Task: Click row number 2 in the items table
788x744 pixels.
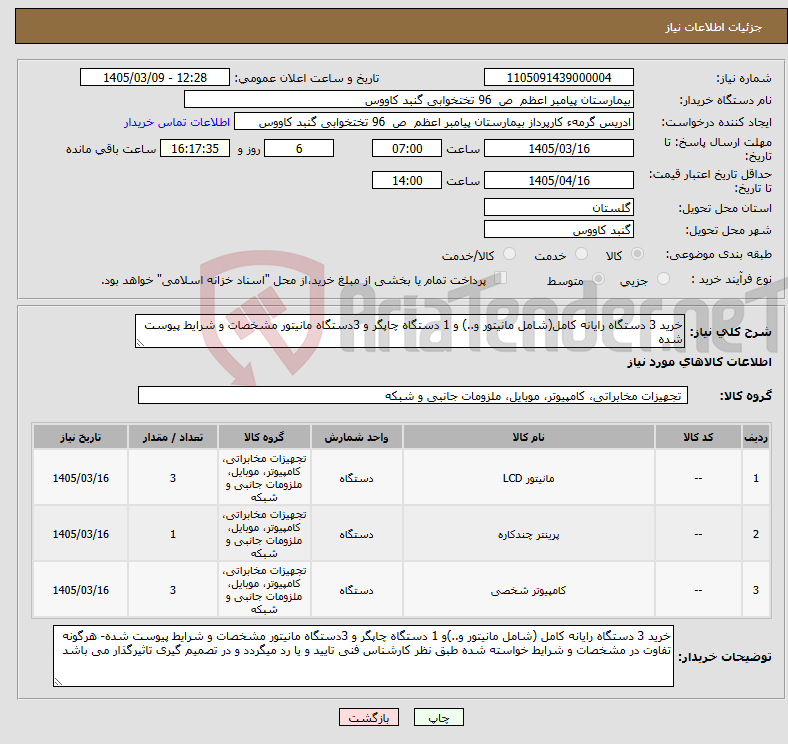Action: [x=756, y=534]
